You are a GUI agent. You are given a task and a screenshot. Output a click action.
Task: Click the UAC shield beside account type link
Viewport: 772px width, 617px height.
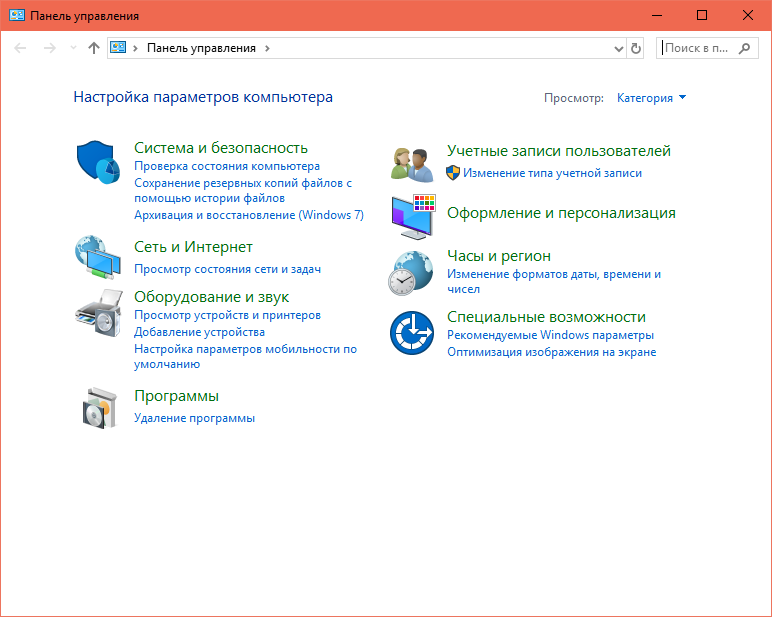(453, 173)
